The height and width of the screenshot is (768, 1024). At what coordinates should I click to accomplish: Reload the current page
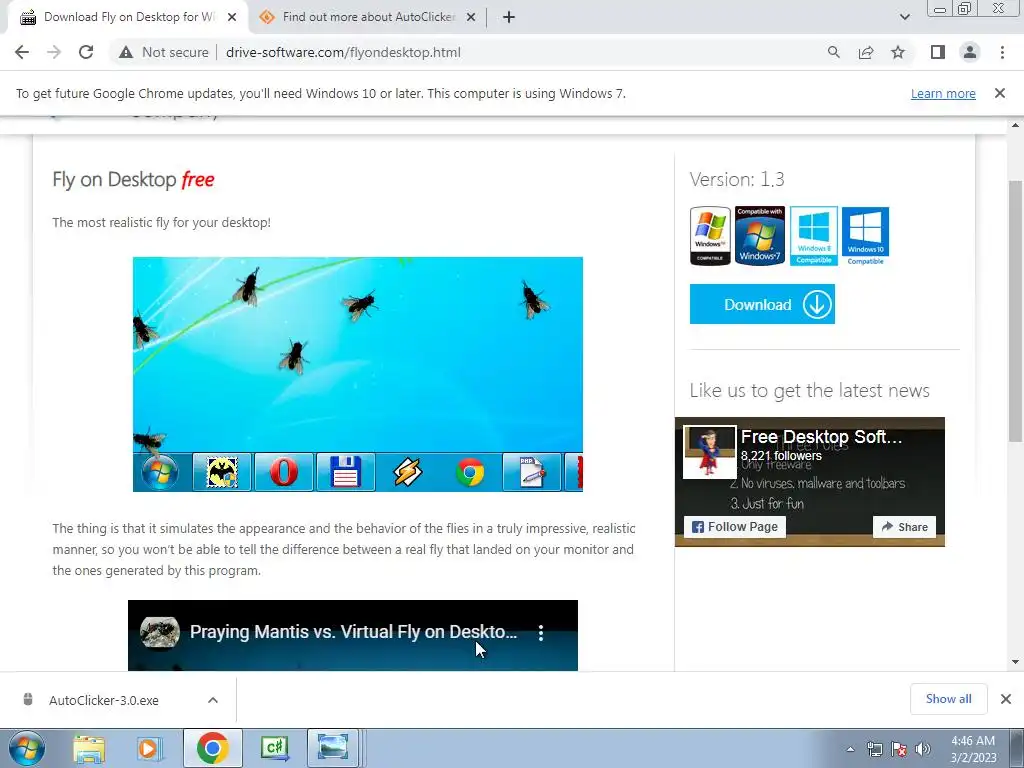click(86, 52)
